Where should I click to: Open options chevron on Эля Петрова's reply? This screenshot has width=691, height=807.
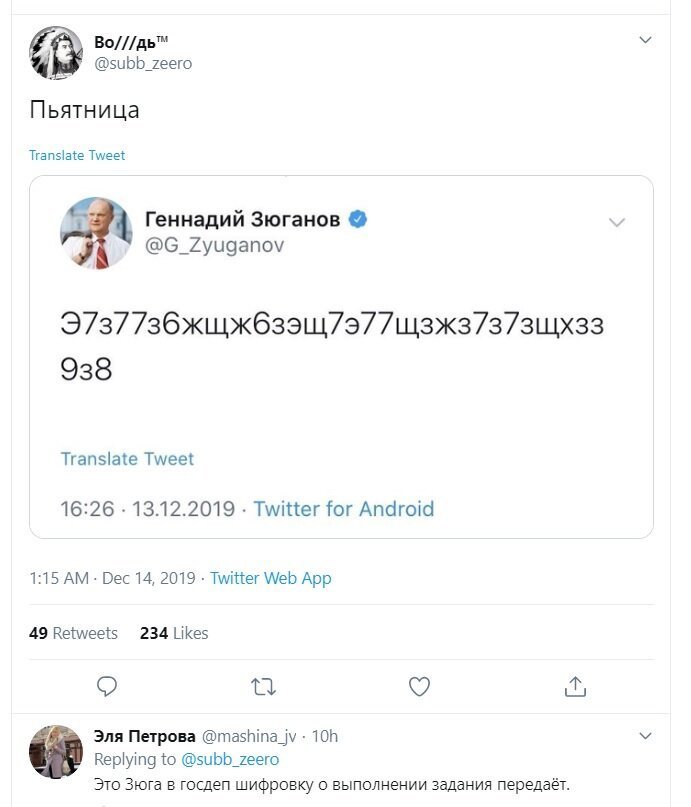tap(645, 736)
